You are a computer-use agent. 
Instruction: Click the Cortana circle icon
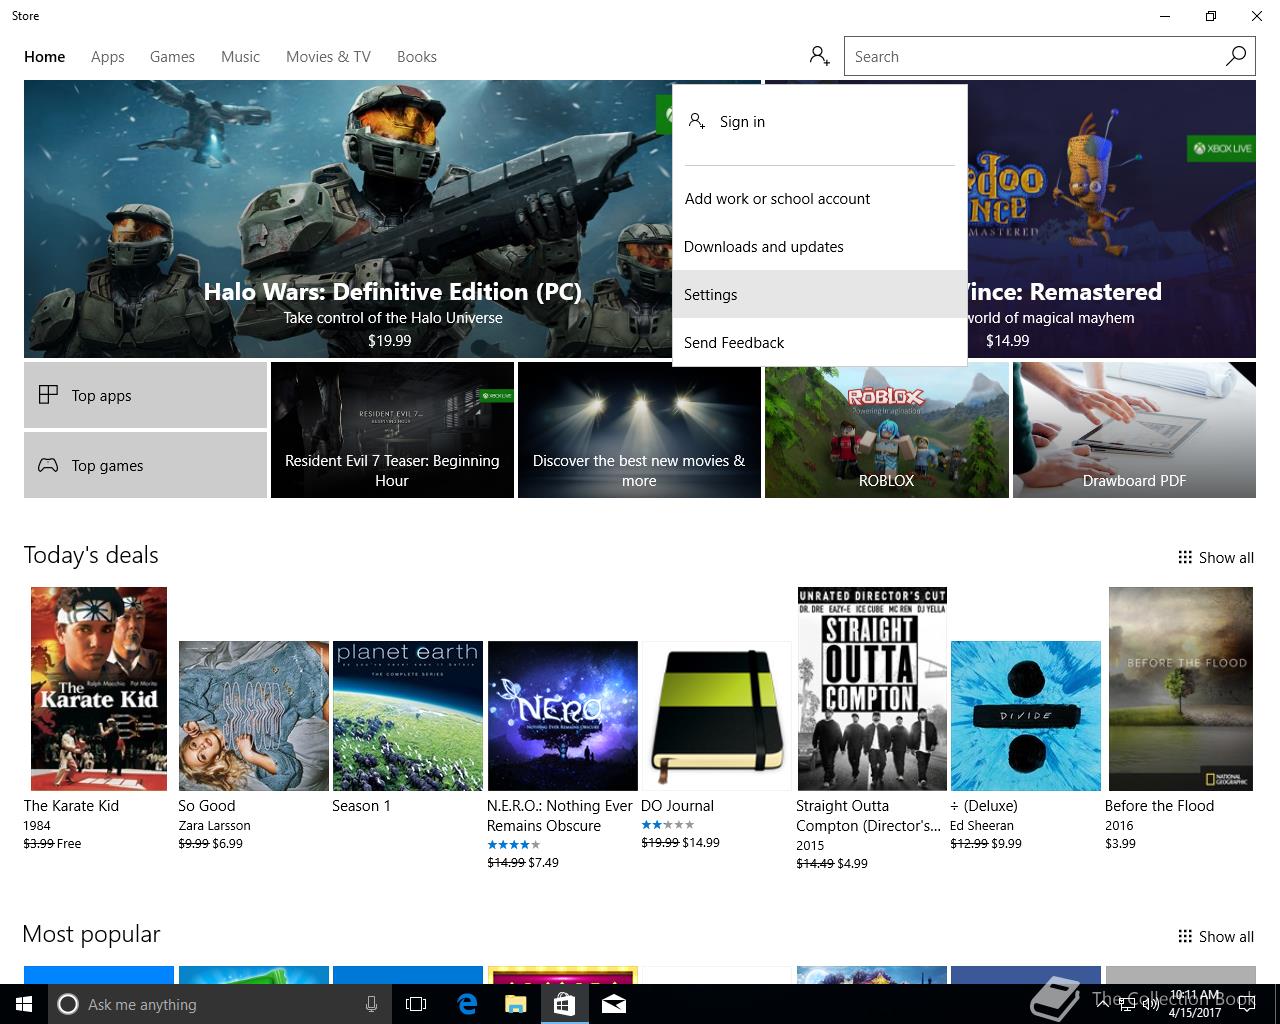click(68, 1004)
